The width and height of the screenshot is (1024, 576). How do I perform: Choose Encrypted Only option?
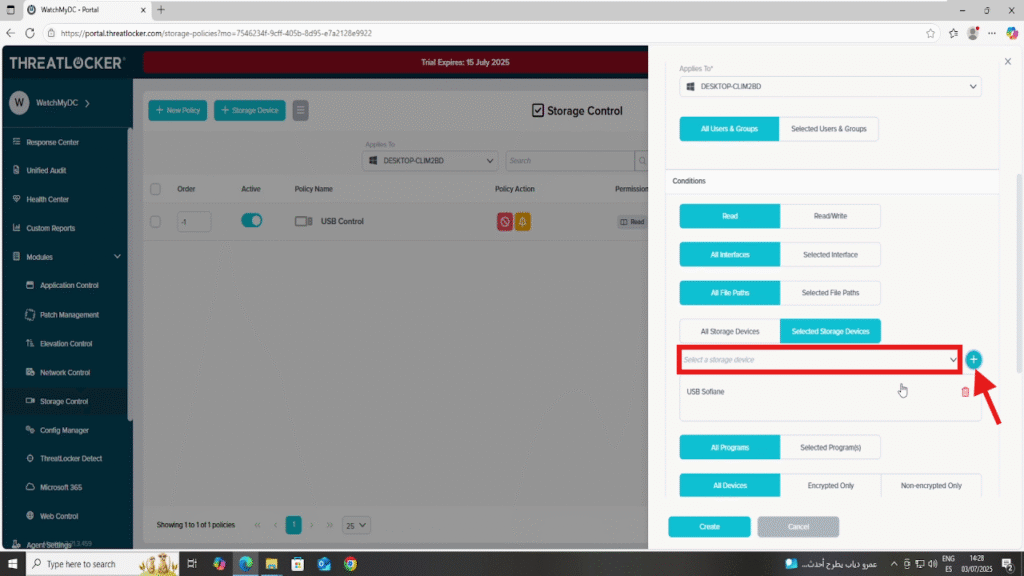(830, 486)
